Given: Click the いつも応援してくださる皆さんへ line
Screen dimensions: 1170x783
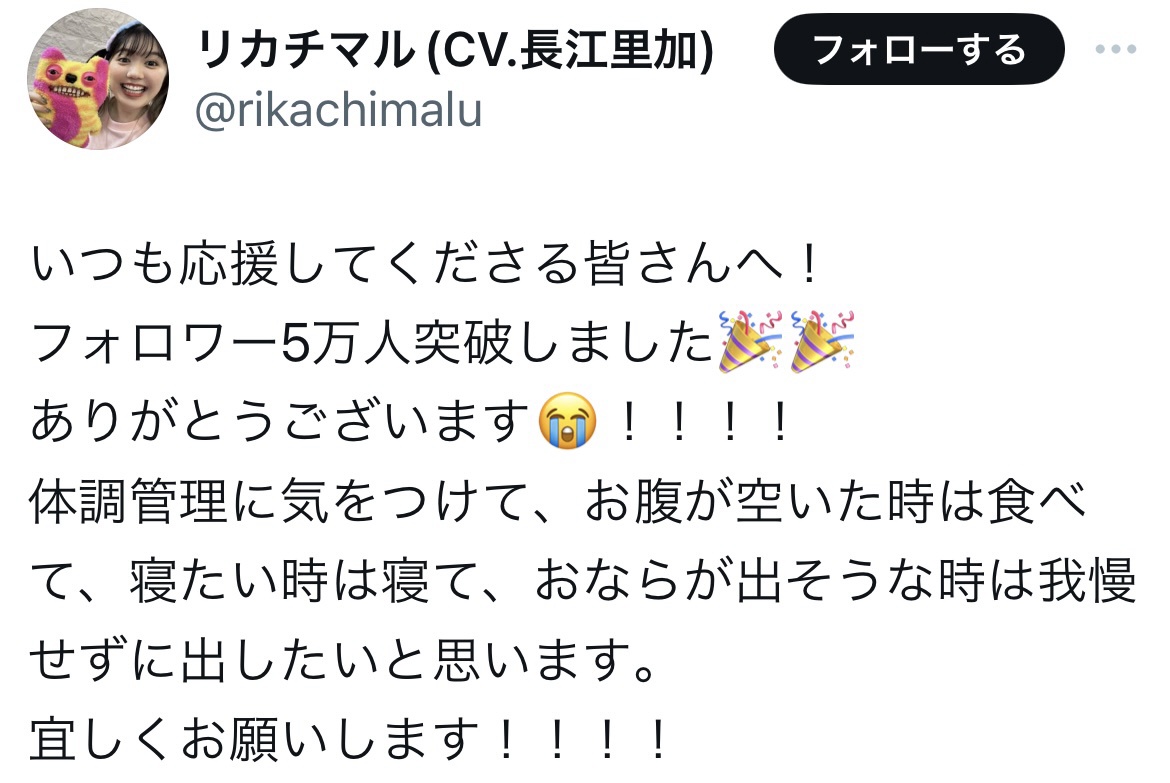Looking at the screenshot, I should [425, 263].
